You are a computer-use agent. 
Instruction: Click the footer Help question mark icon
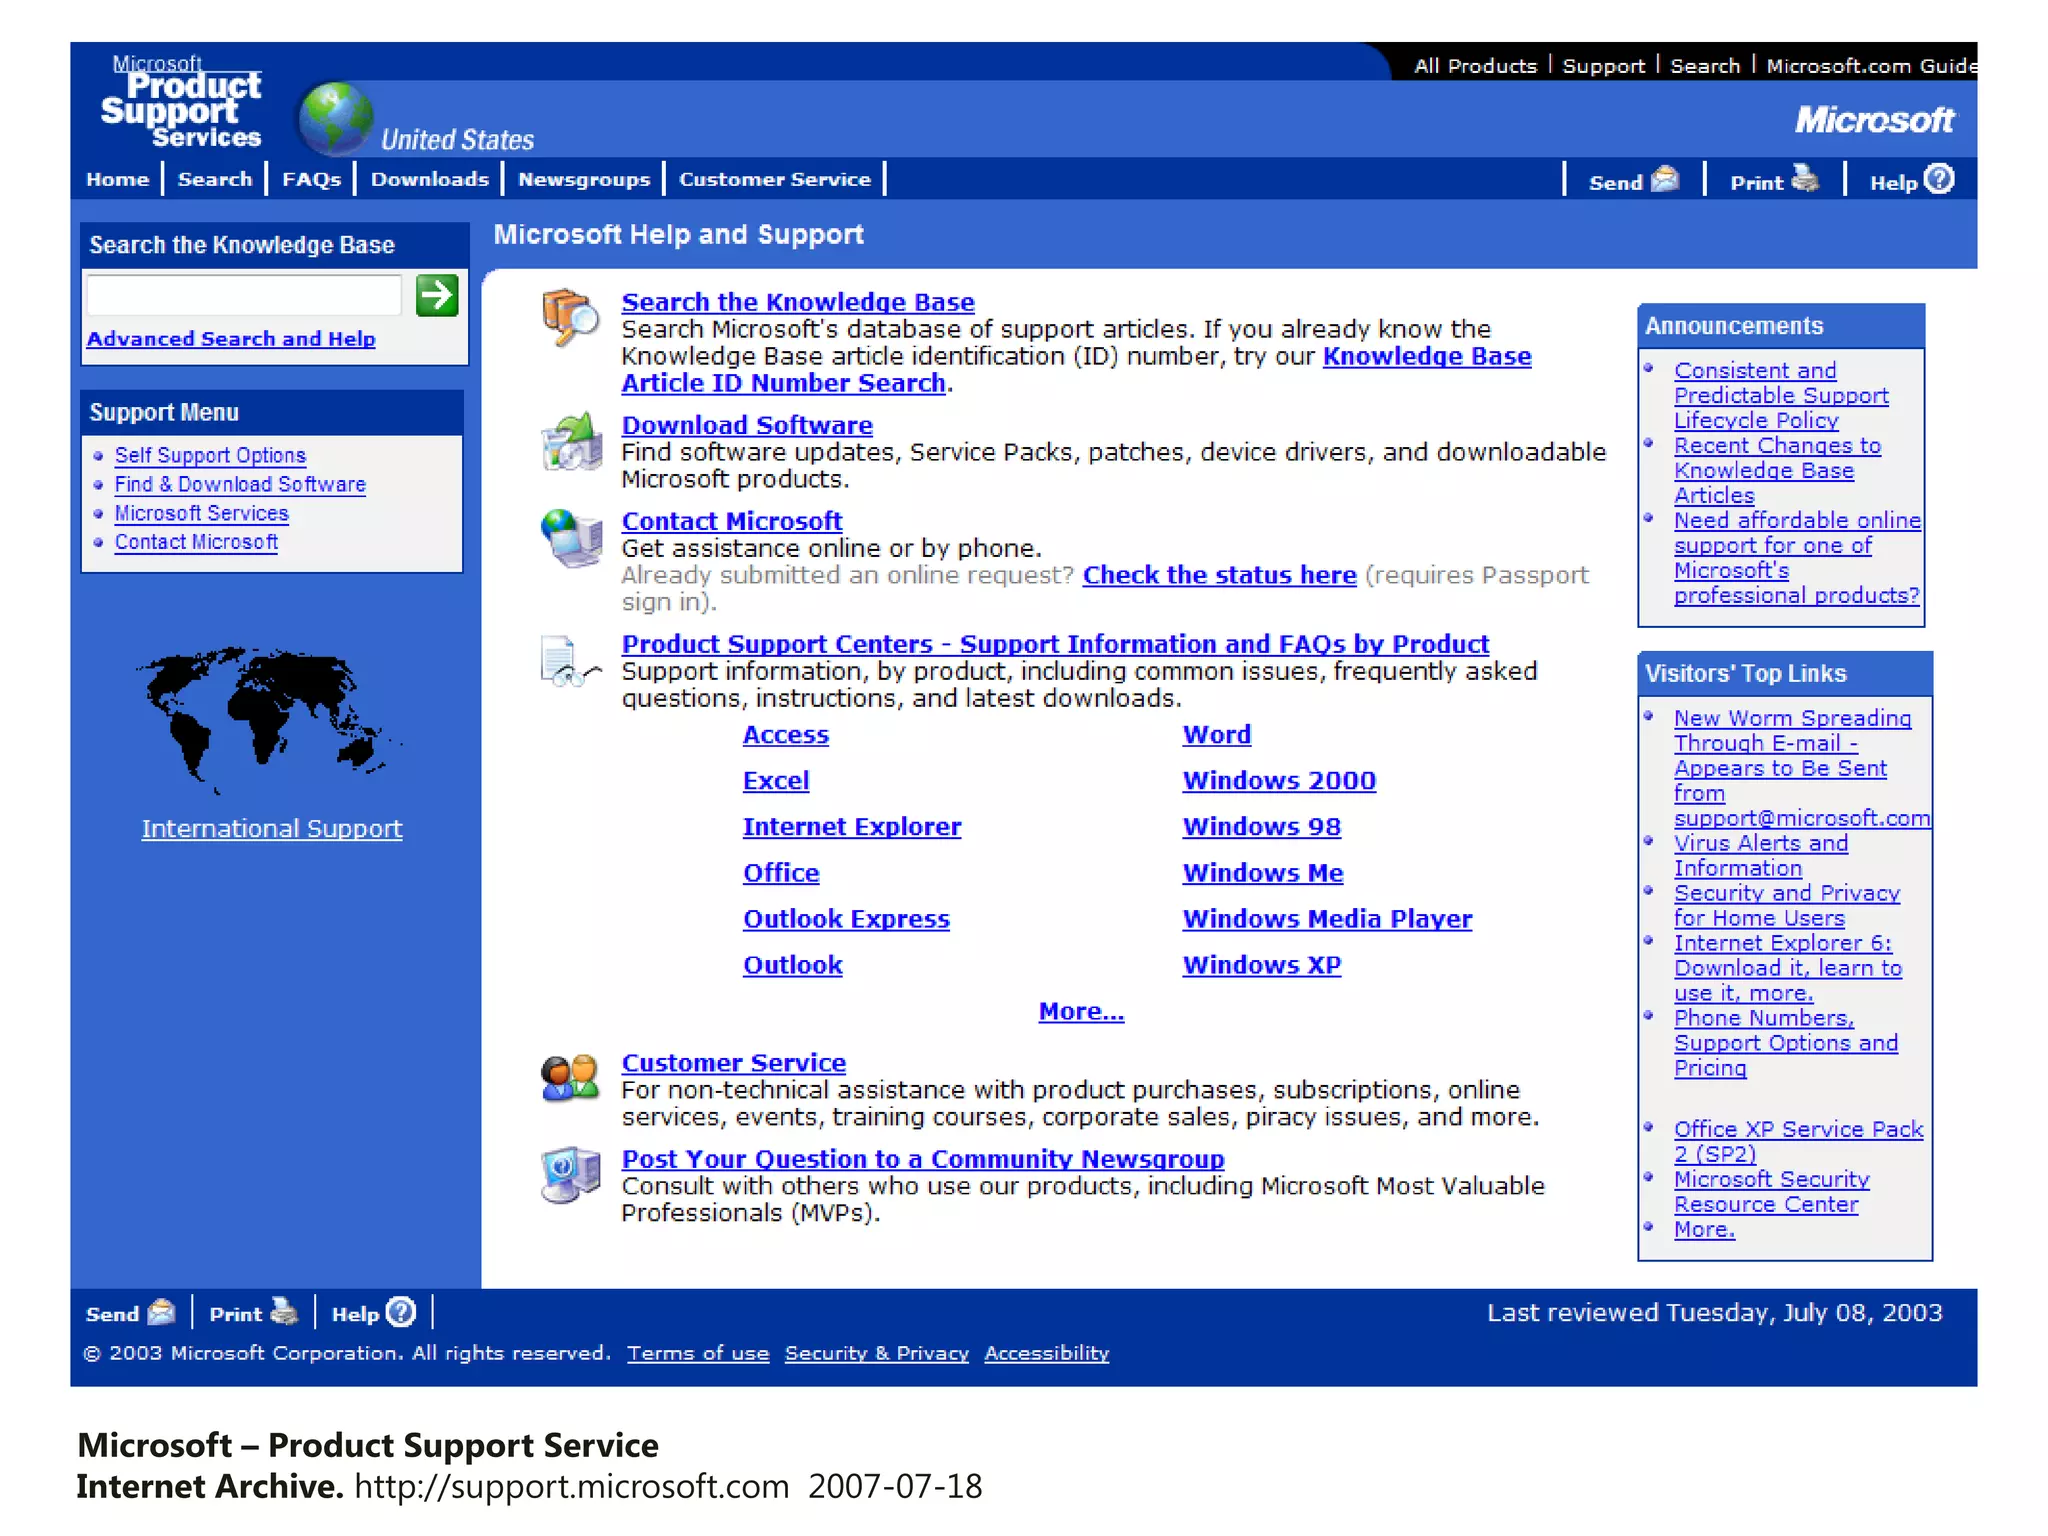click(x=401, y=1311)
